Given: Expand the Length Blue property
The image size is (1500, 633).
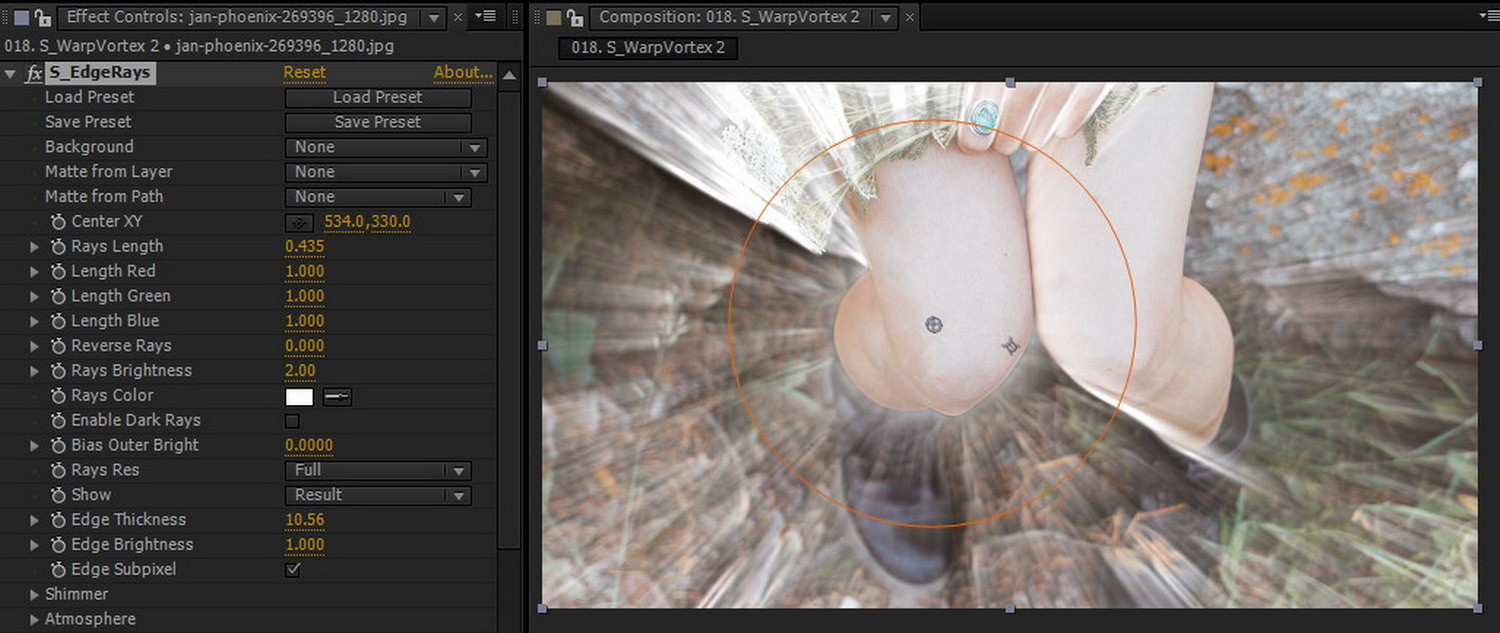Looking at the screenshot, I should (35, 321).
